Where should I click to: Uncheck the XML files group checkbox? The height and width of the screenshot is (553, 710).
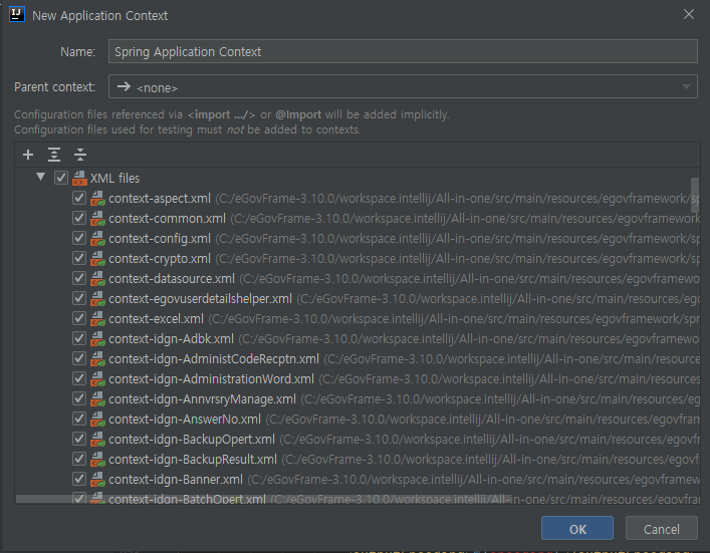(x=61, y=178)
